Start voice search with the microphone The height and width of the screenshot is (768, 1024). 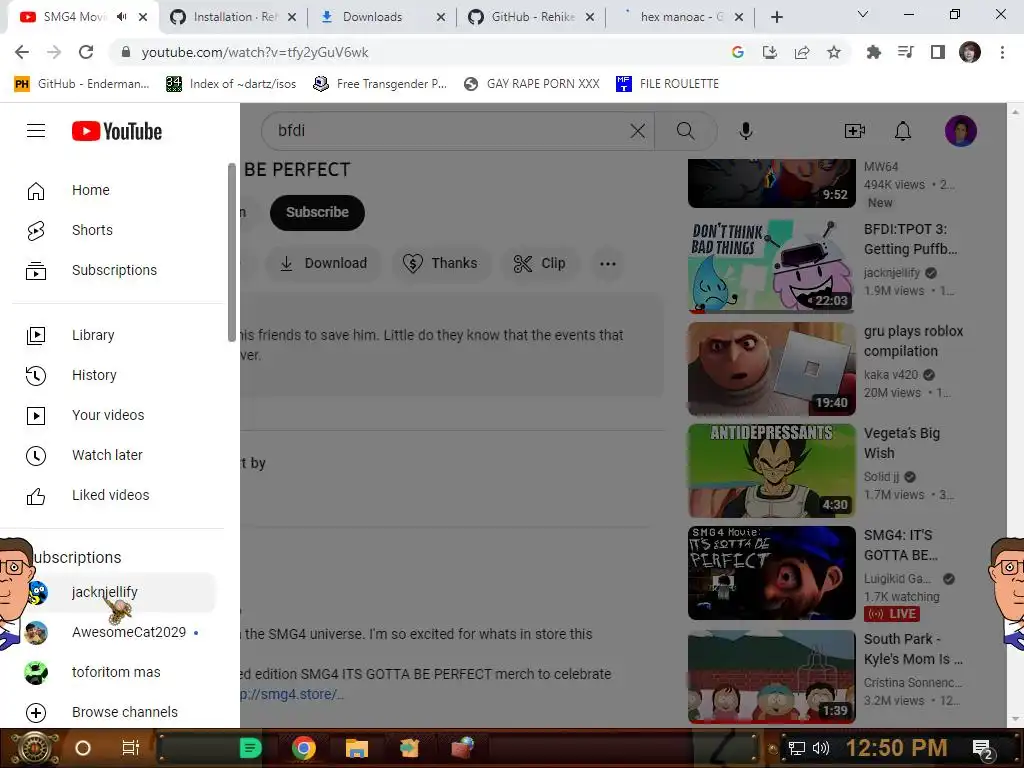746,131
